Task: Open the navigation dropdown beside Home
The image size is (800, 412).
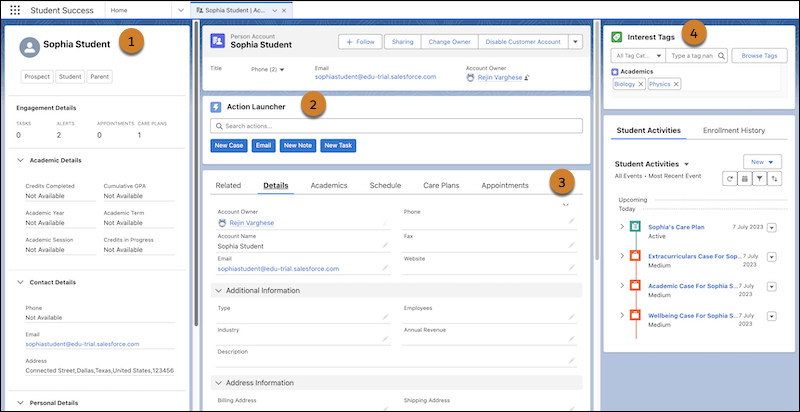Action: click(181, 10)
